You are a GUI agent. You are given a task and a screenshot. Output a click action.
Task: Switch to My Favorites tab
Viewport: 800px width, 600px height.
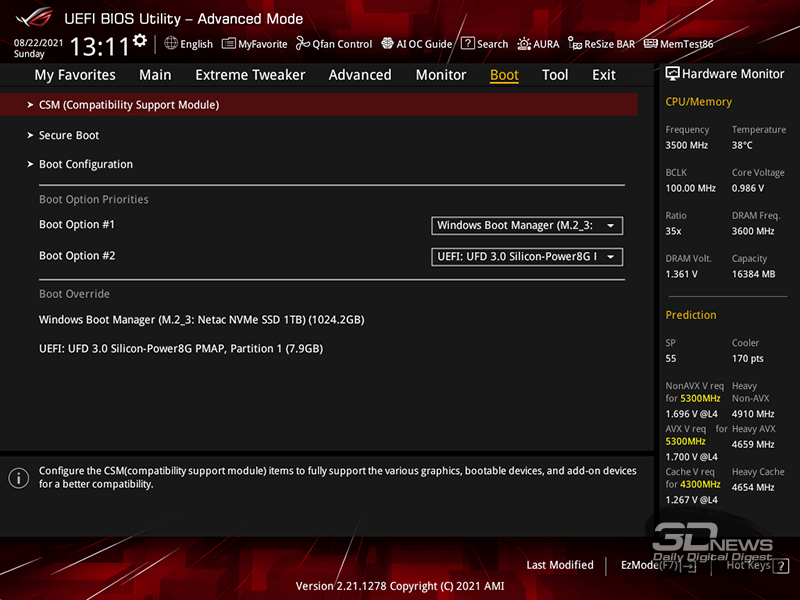pyautogui.click(x=75, y=75)
